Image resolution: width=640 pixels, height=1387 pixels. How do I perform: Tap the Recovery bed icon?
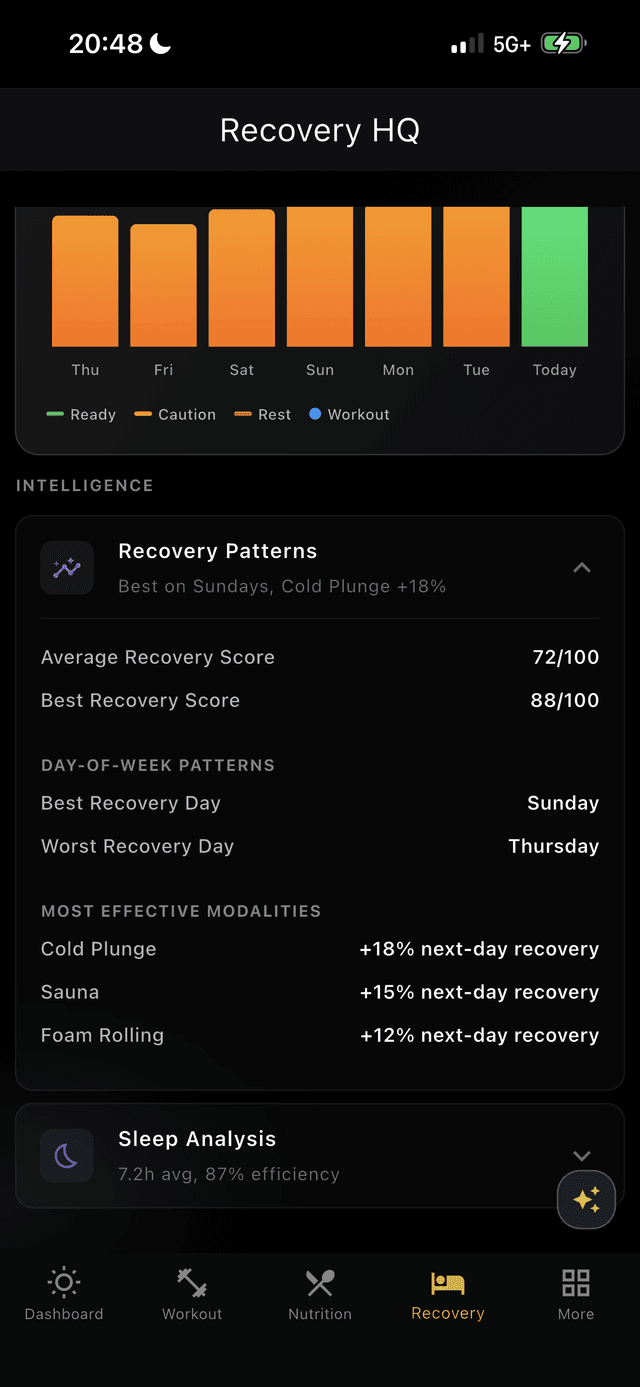pos(447,1283)
